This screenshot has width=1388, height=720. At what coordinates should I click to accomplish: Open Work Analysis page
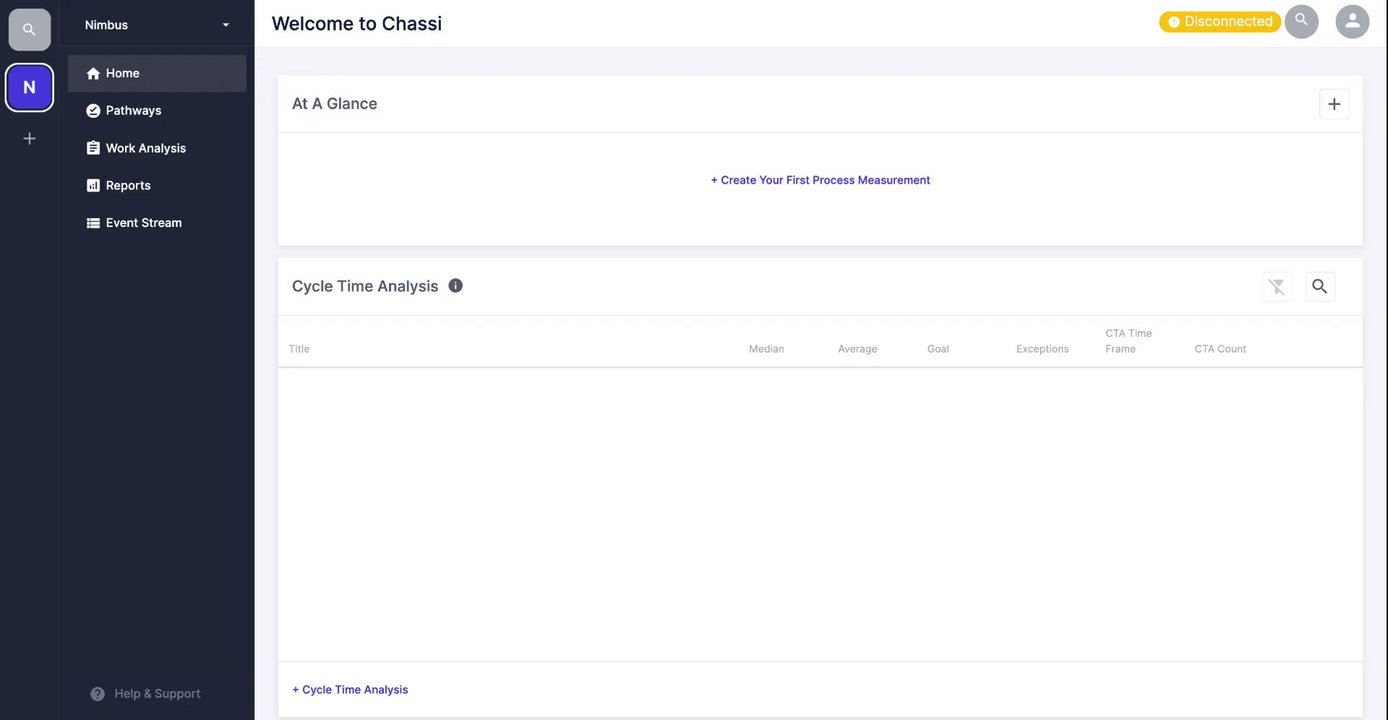pos(145,148)
